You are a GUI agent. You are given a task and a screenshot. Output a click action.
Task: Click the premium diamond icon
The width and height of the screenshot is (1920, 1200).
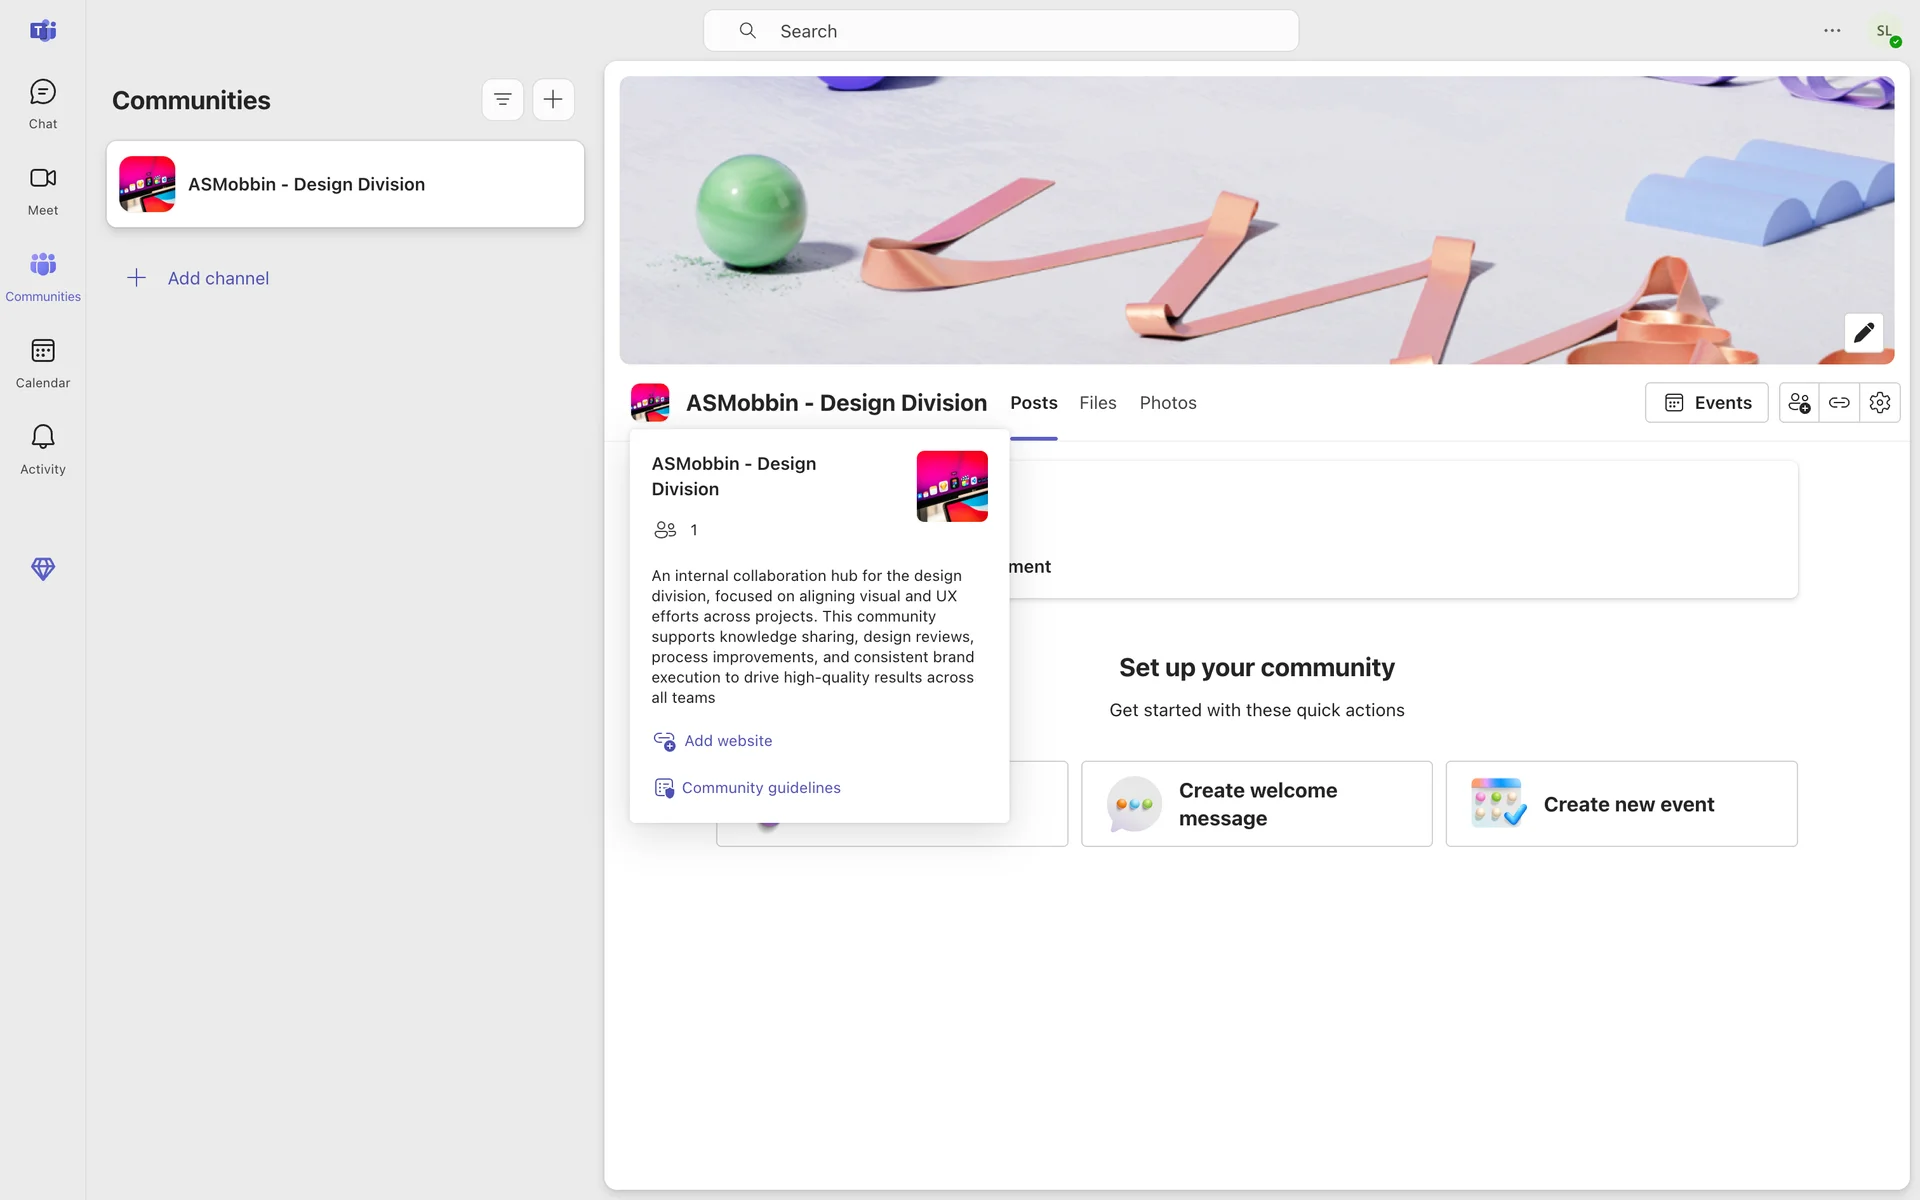pyautogui.click(x=42, y=569)
